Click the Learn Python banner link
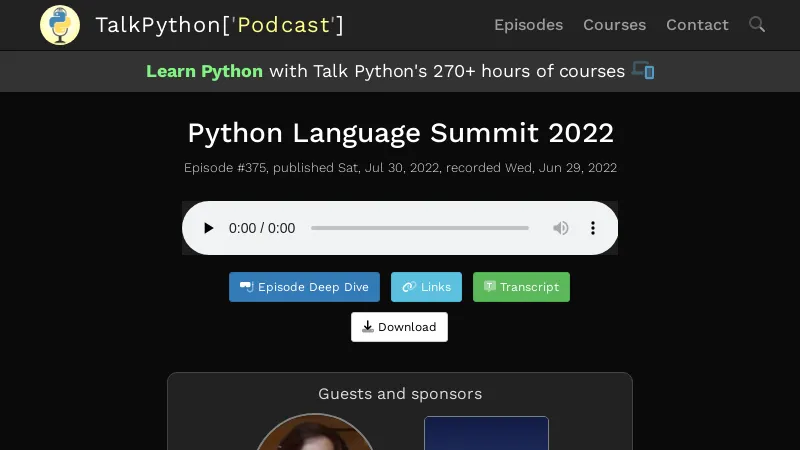800x450 pixels. click(204, 71)
